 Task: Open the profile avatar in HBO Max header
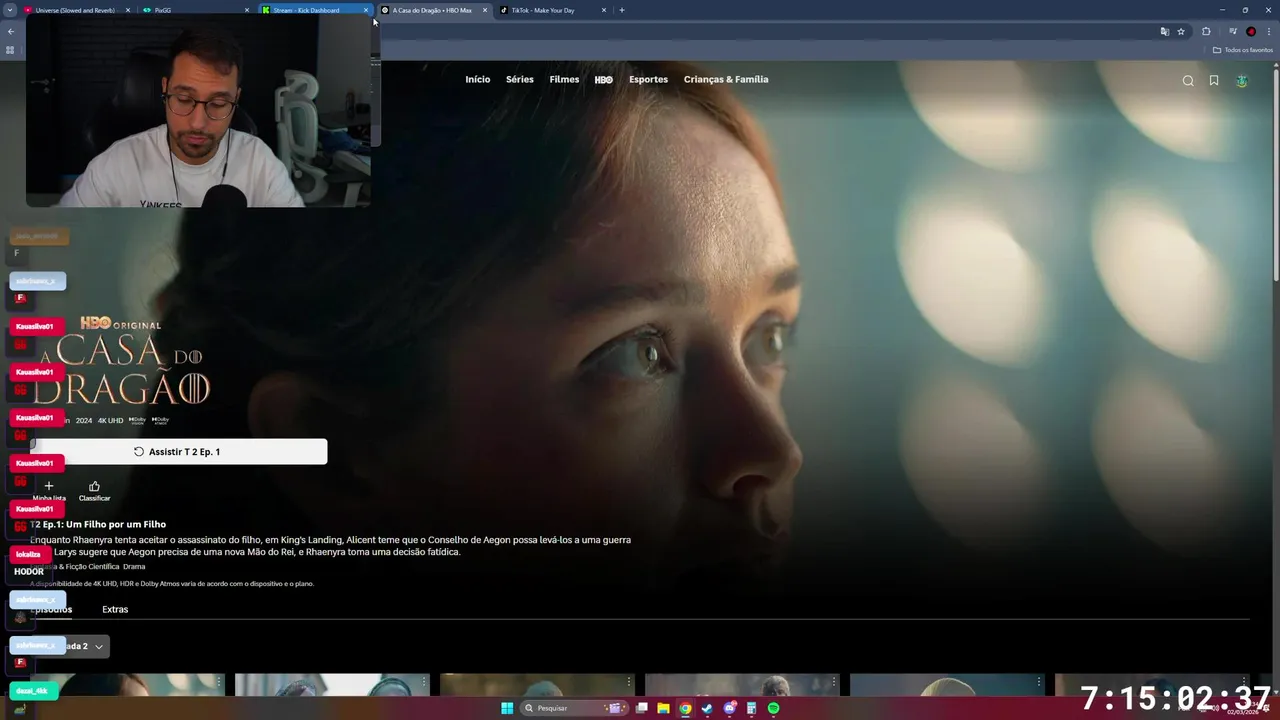click(1242, 81)
